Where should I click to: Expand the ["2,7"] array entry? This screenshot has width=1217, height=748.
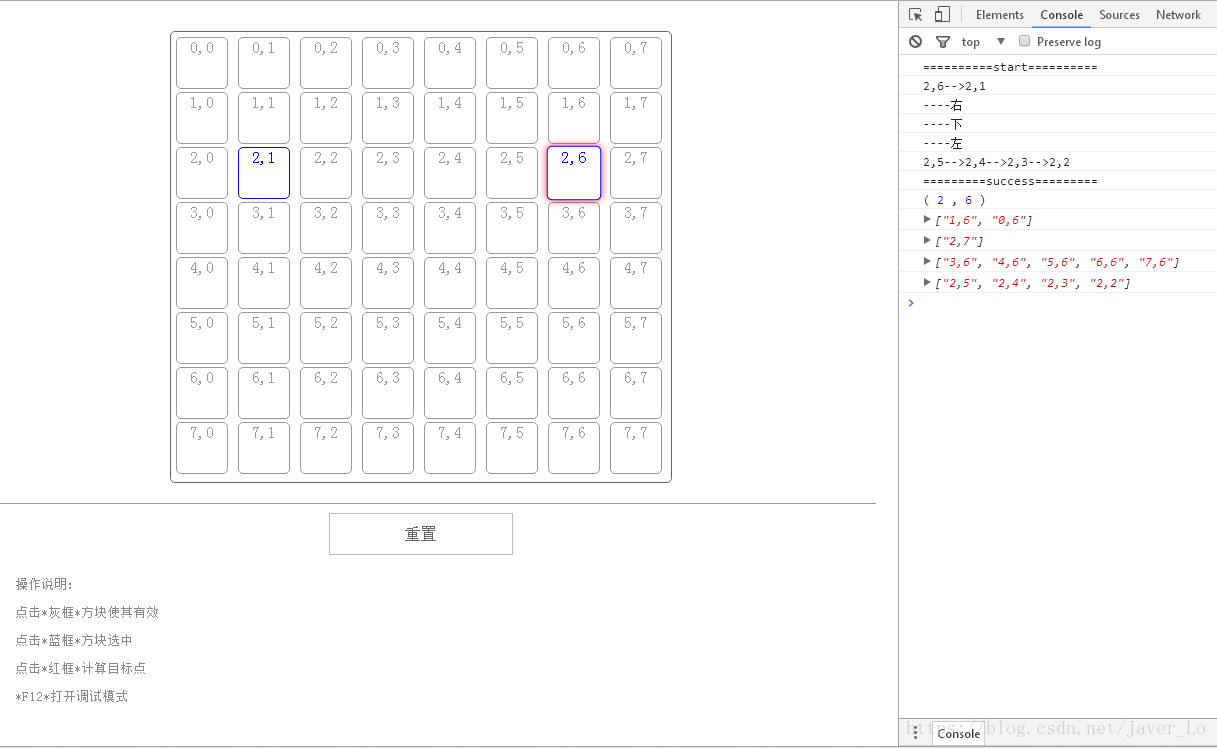(928, 240)
